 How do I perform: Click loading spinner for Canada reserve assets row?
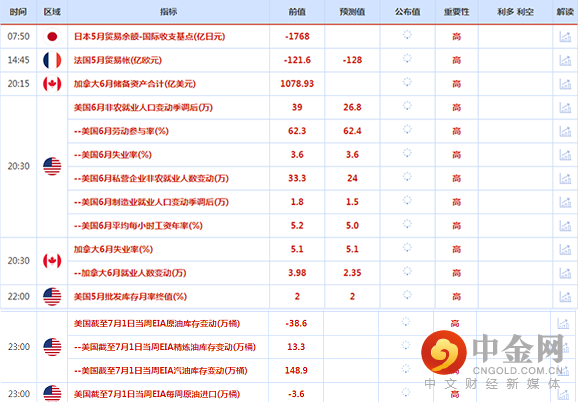407,82
